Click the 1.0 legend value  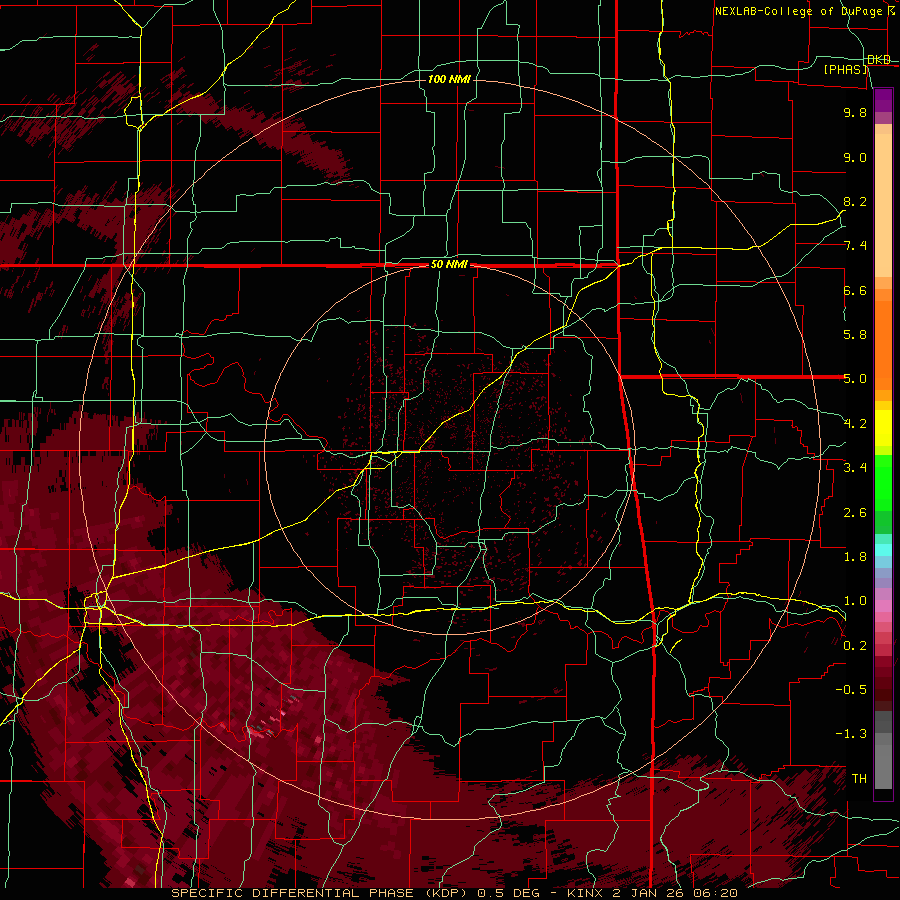[x=855, y=601]
